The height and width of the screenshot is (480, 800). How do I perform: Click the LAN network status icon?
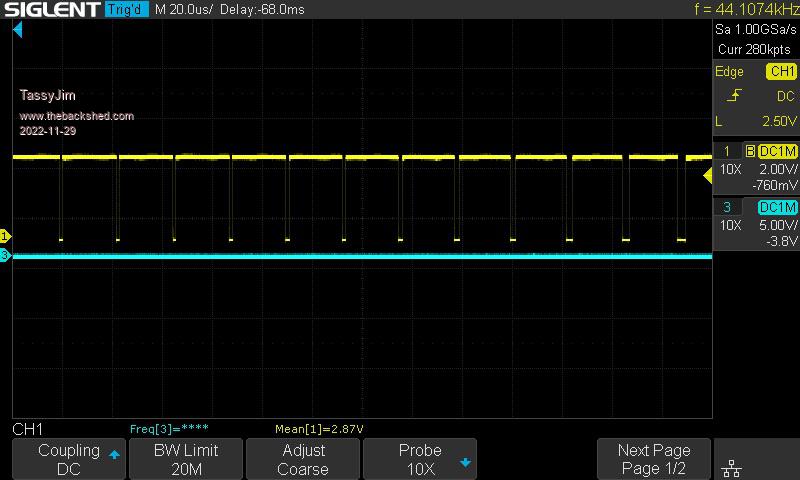click(x=731, y=468)
